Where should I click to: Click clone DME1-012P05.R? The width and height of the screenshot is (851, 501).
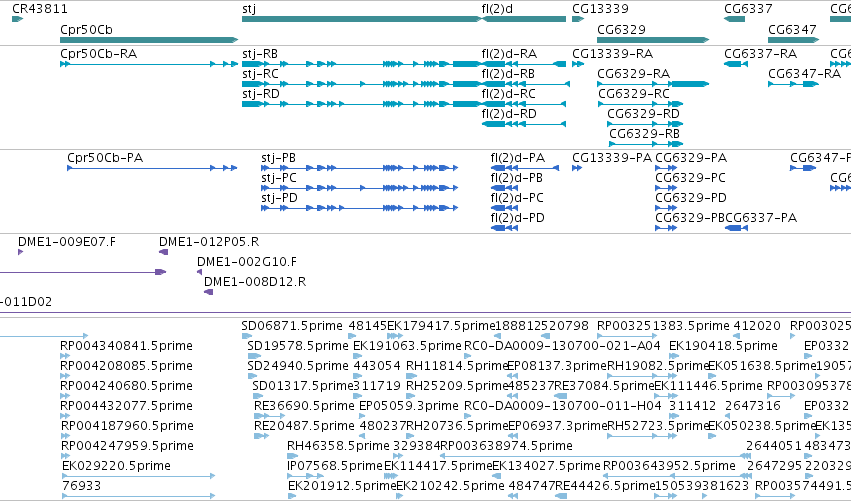163,252
